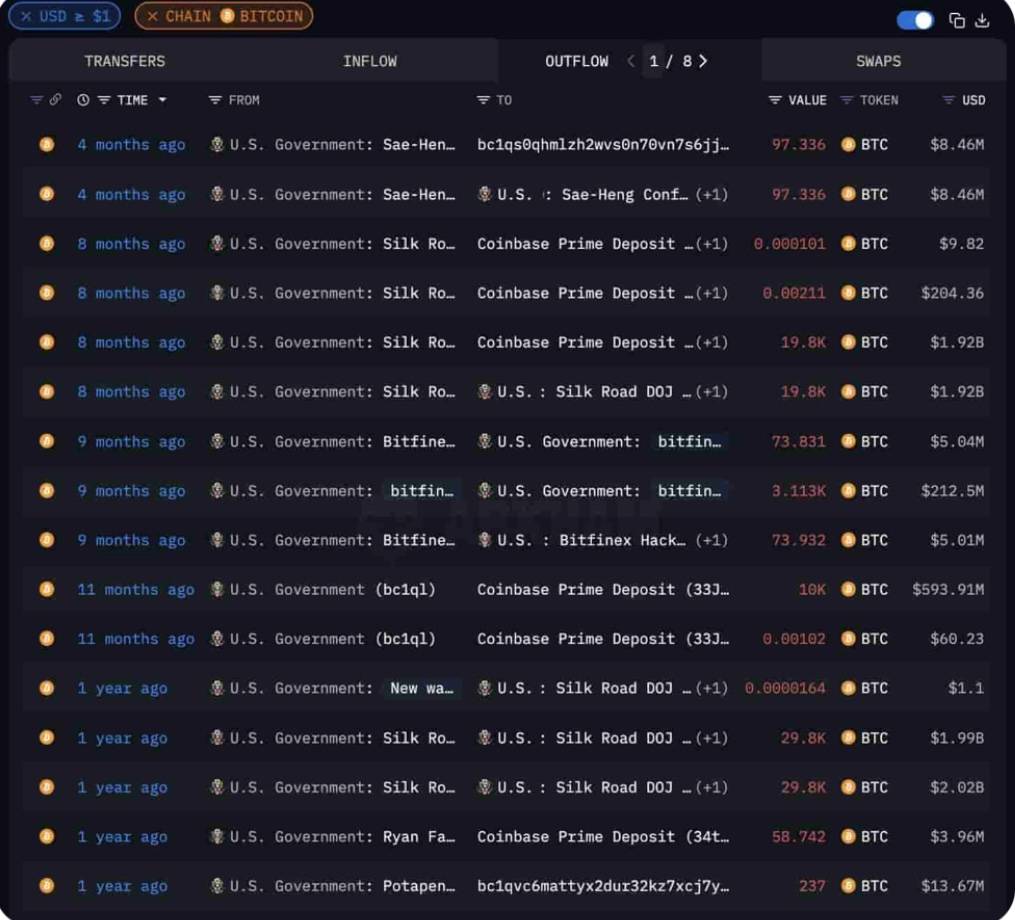1015x920 pixels.
Task: Click the clock icon in the TIME header
Action: (83, 100)
